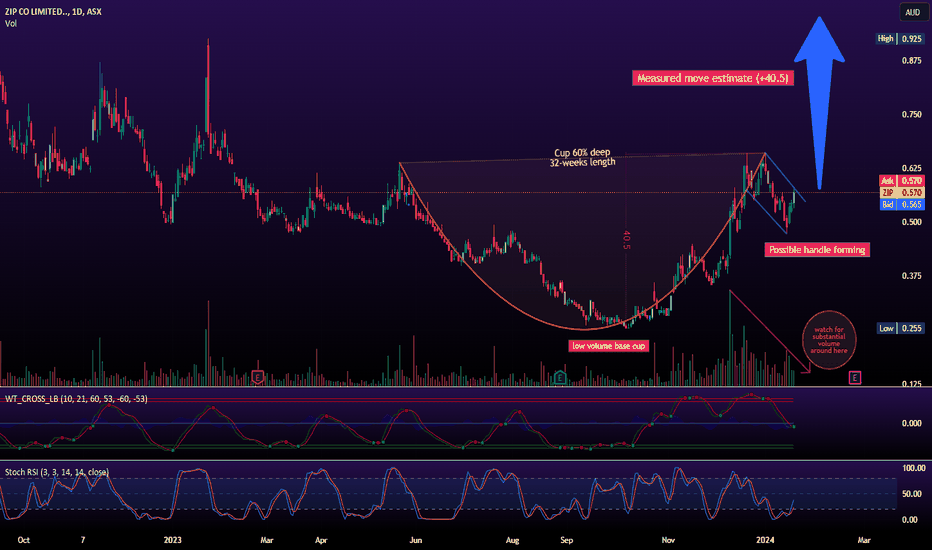
Task: Select the Vol indicator label
Action: 11,24
